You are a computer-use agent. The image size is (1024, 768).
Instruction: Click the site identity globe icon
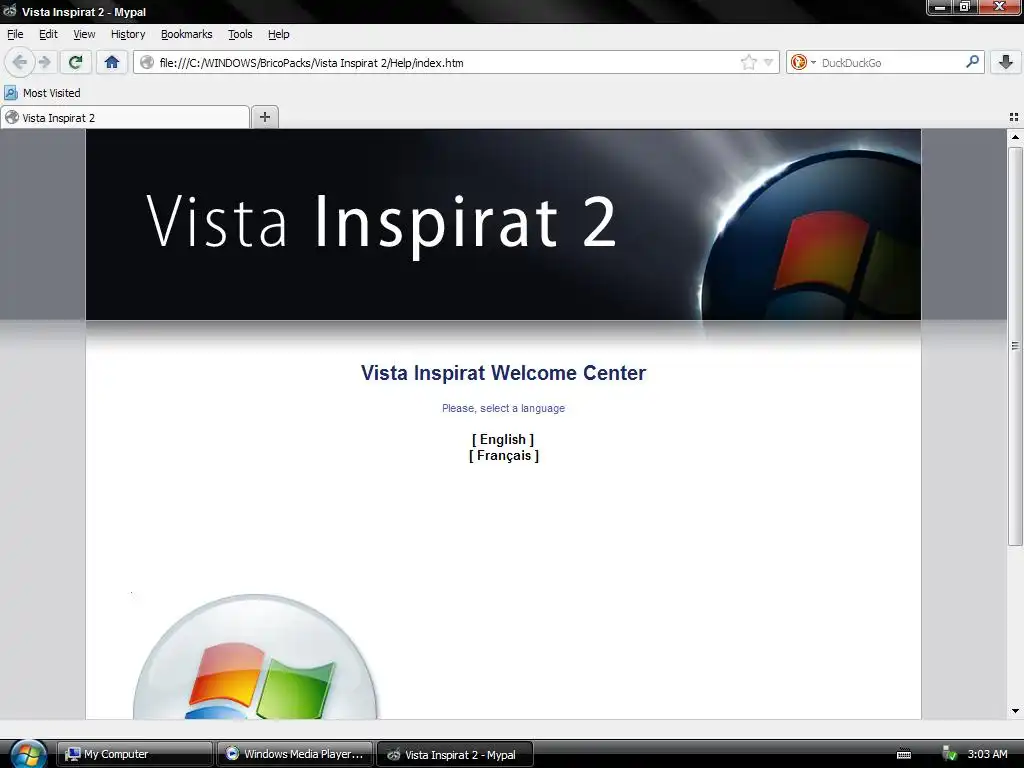(147, 63)
